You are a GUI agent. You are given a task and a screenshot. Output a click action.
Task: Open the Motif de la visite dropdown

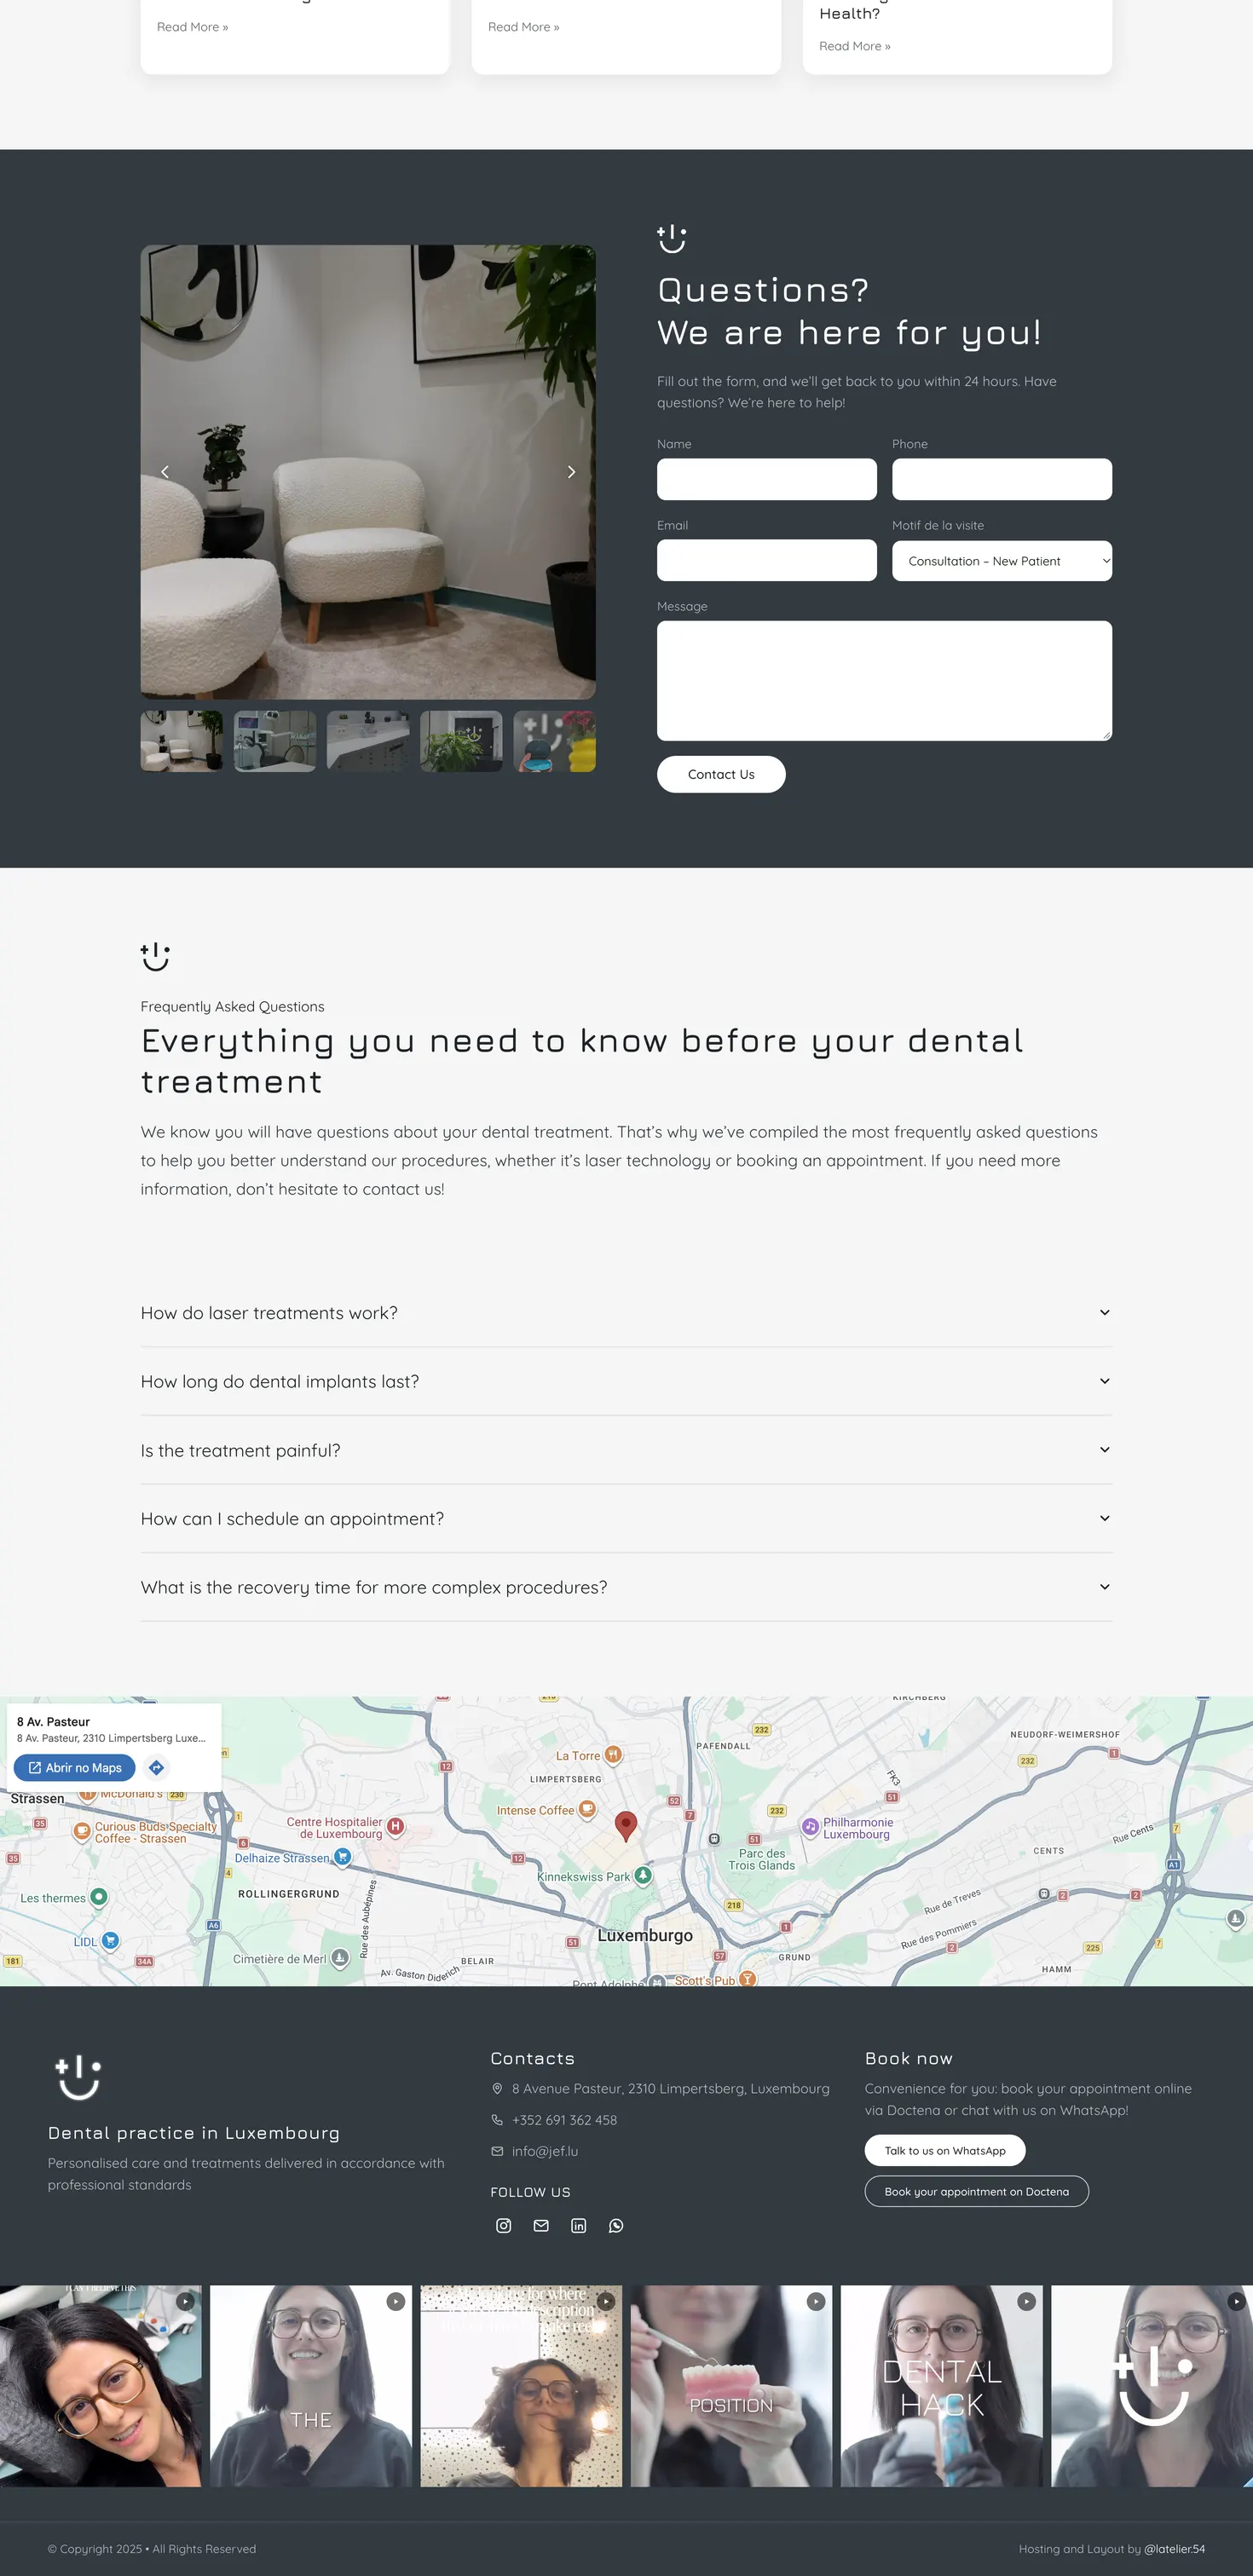1001,561
